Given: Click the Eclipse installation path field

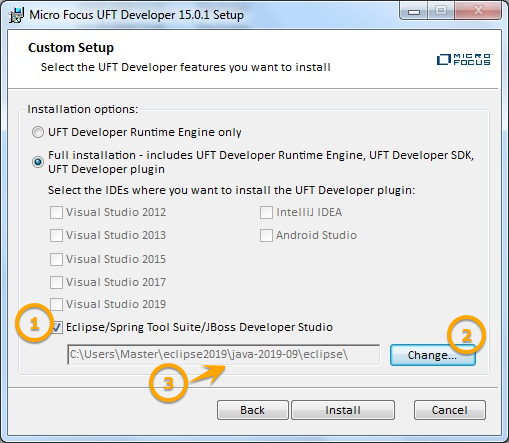Looking at the screenshot, I should pyautogui.click(x=223, y=355).
